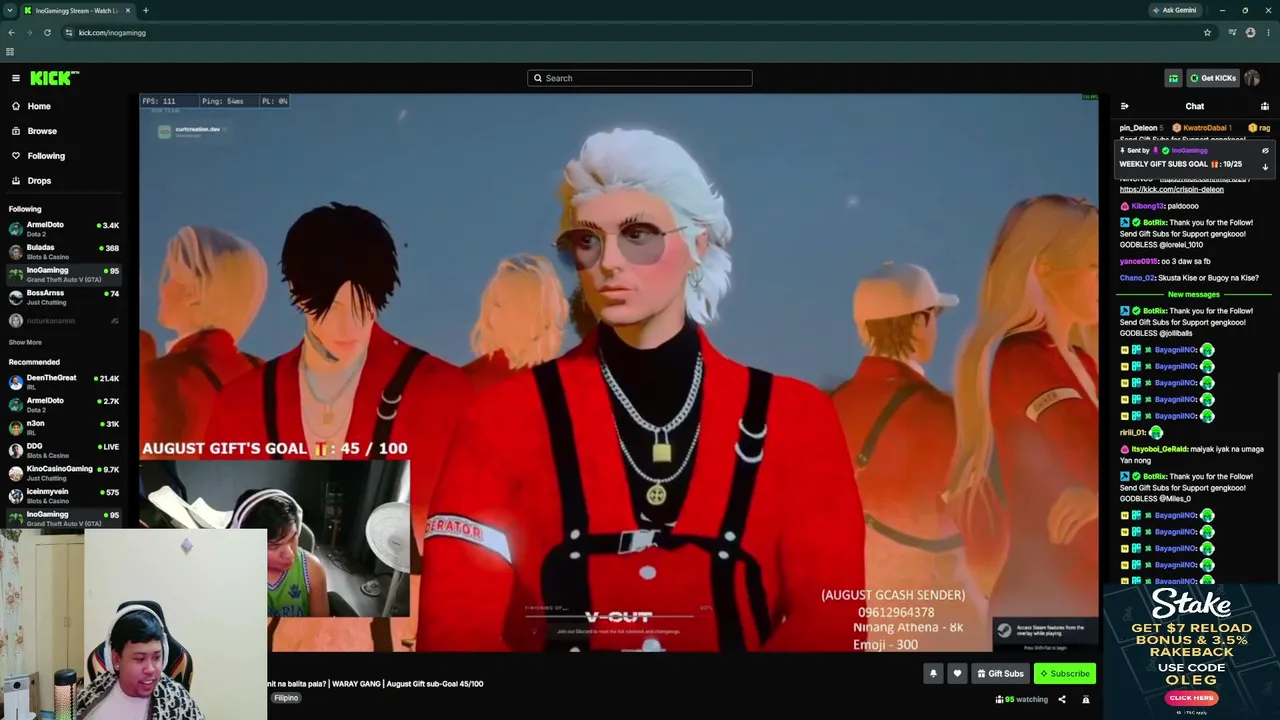Open the Get KICKs button

coord(1213,78)
